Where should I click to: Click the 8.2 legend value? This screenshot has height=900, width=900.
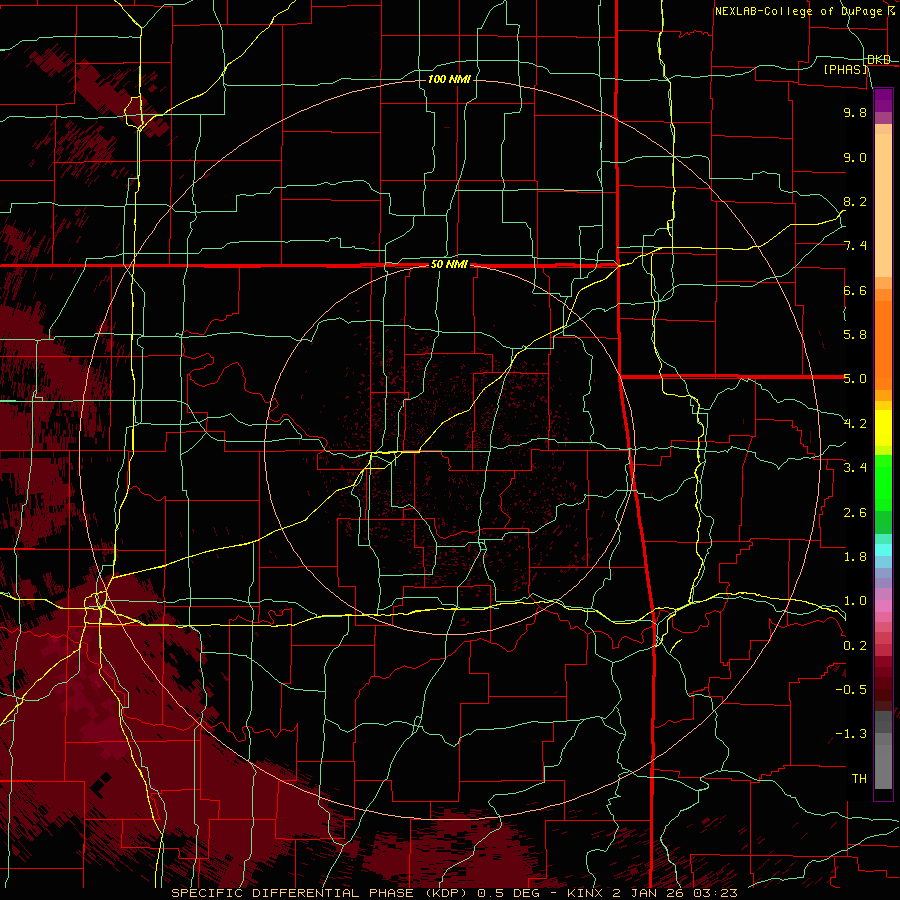pyautogui.click(x=855, y=201)
